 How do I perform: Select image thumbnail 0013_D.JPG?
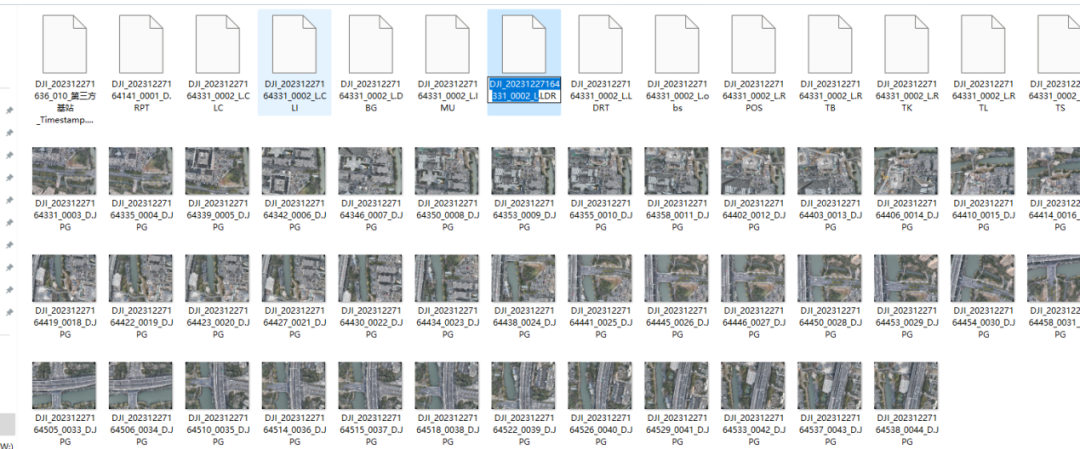(x=829, y=170)
